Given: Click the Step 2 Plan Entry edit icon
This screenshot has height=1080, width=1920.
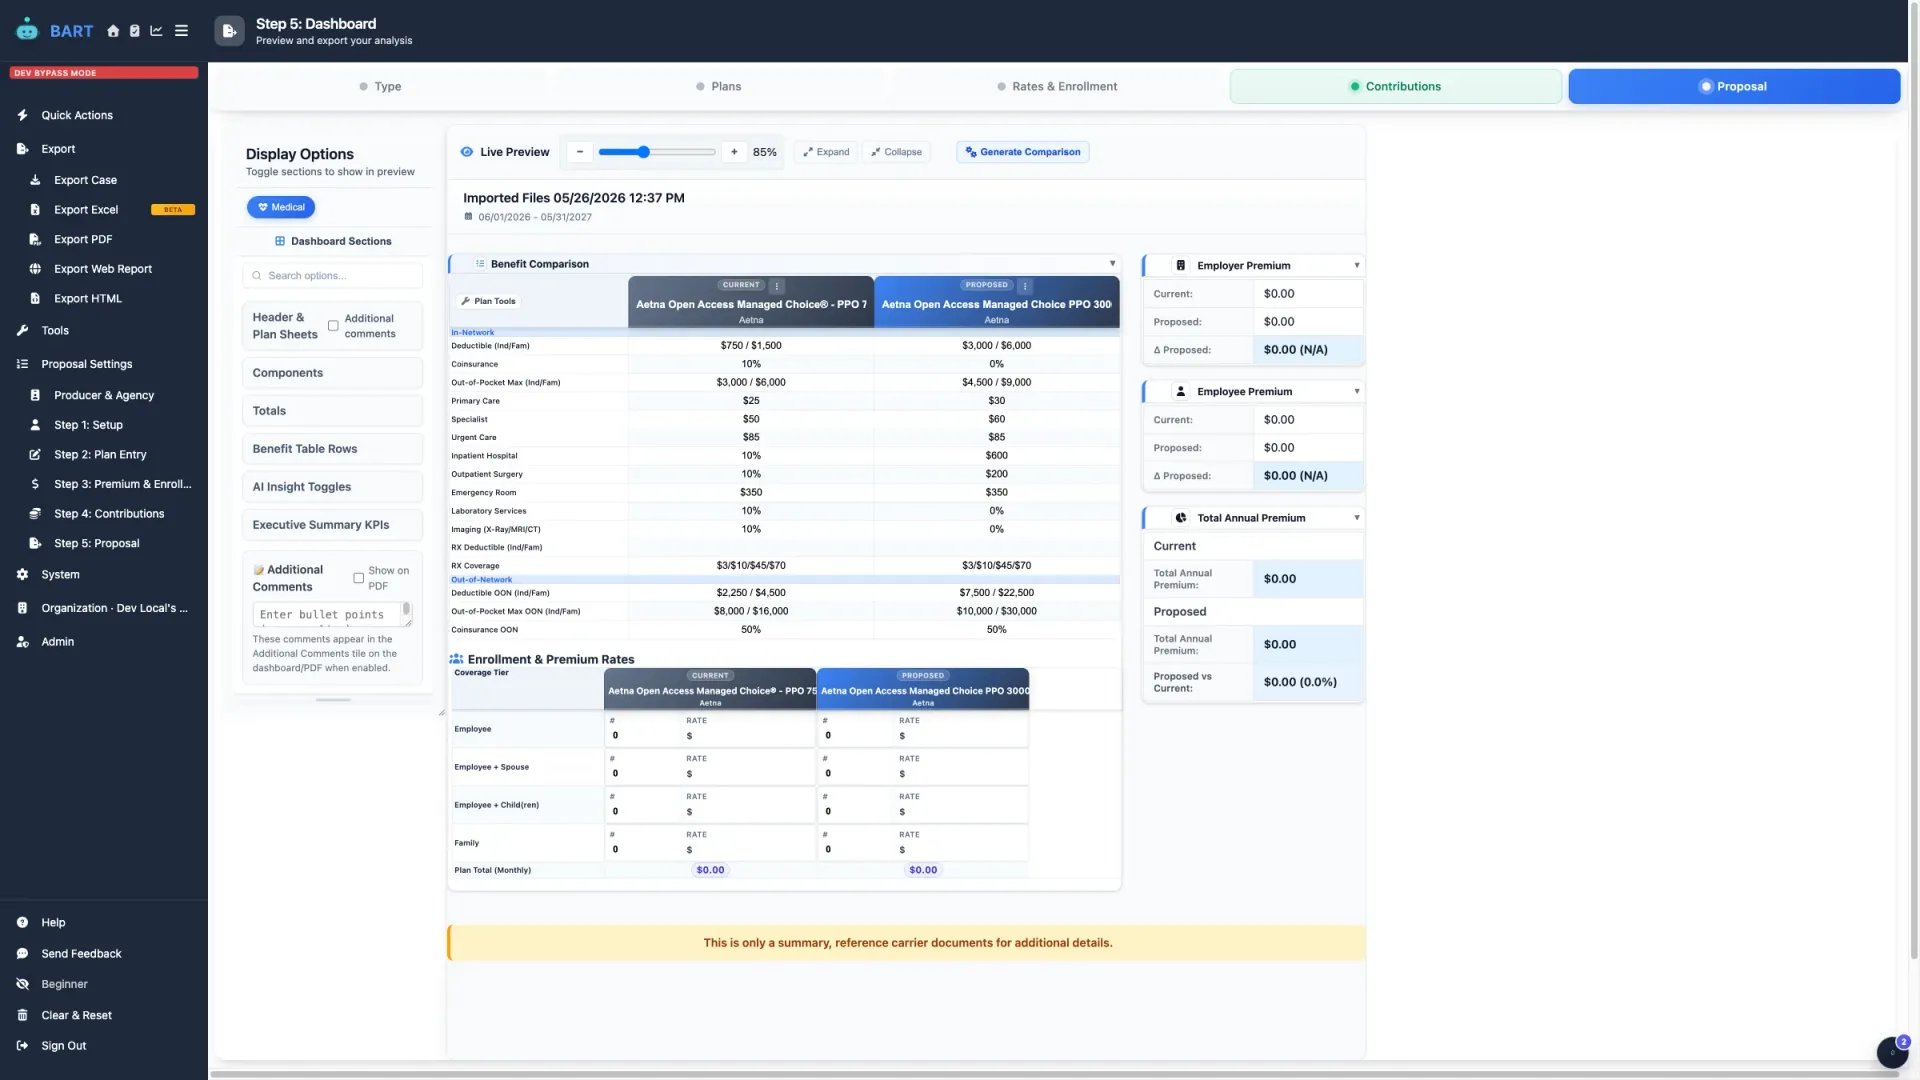Looking at the screenshot, I should click(x=35, y=455).
